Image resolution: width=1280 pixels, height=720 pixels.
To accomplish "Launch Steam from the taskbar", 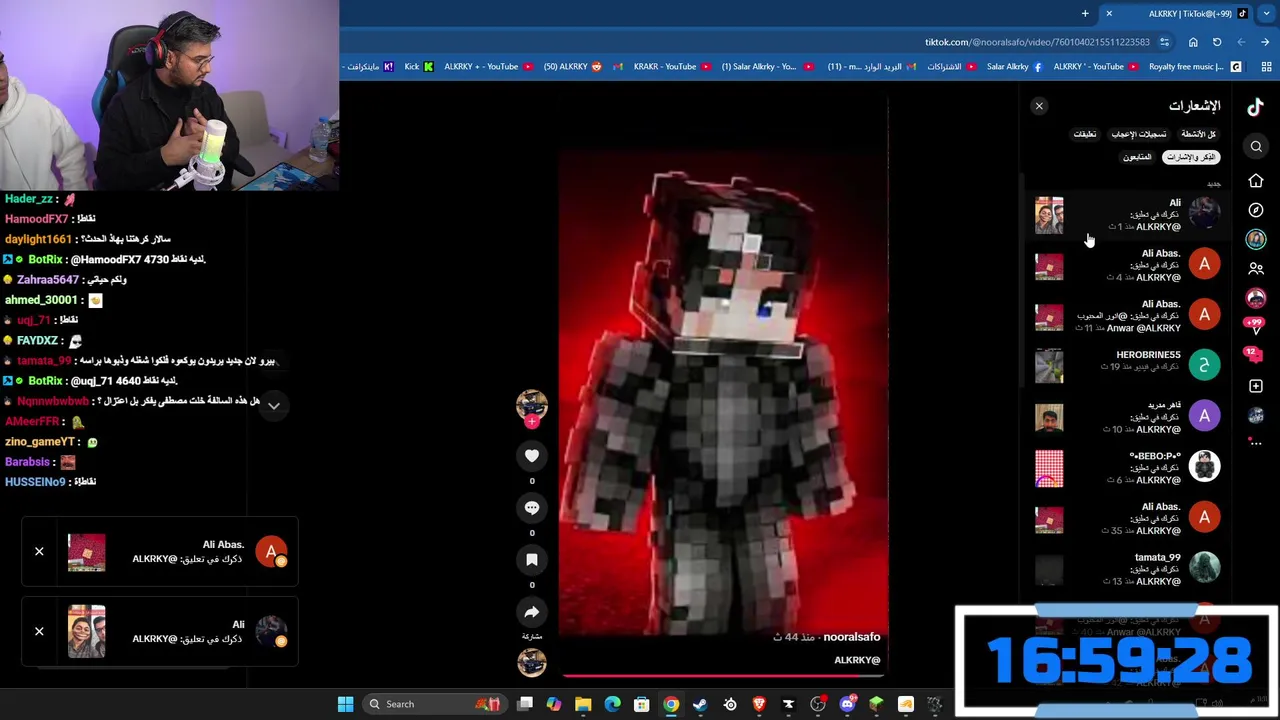I will (x=700, y=704).
